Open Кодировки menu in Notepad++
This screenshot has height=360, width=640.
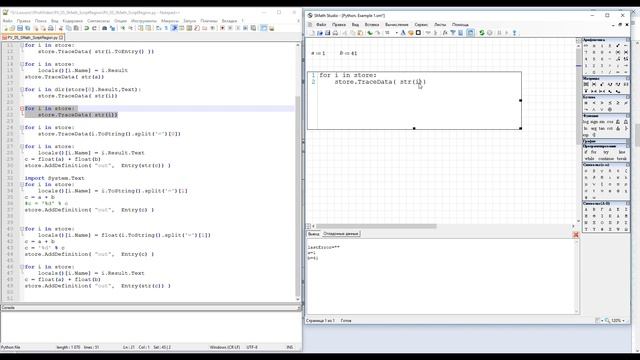tap(73, 21)
